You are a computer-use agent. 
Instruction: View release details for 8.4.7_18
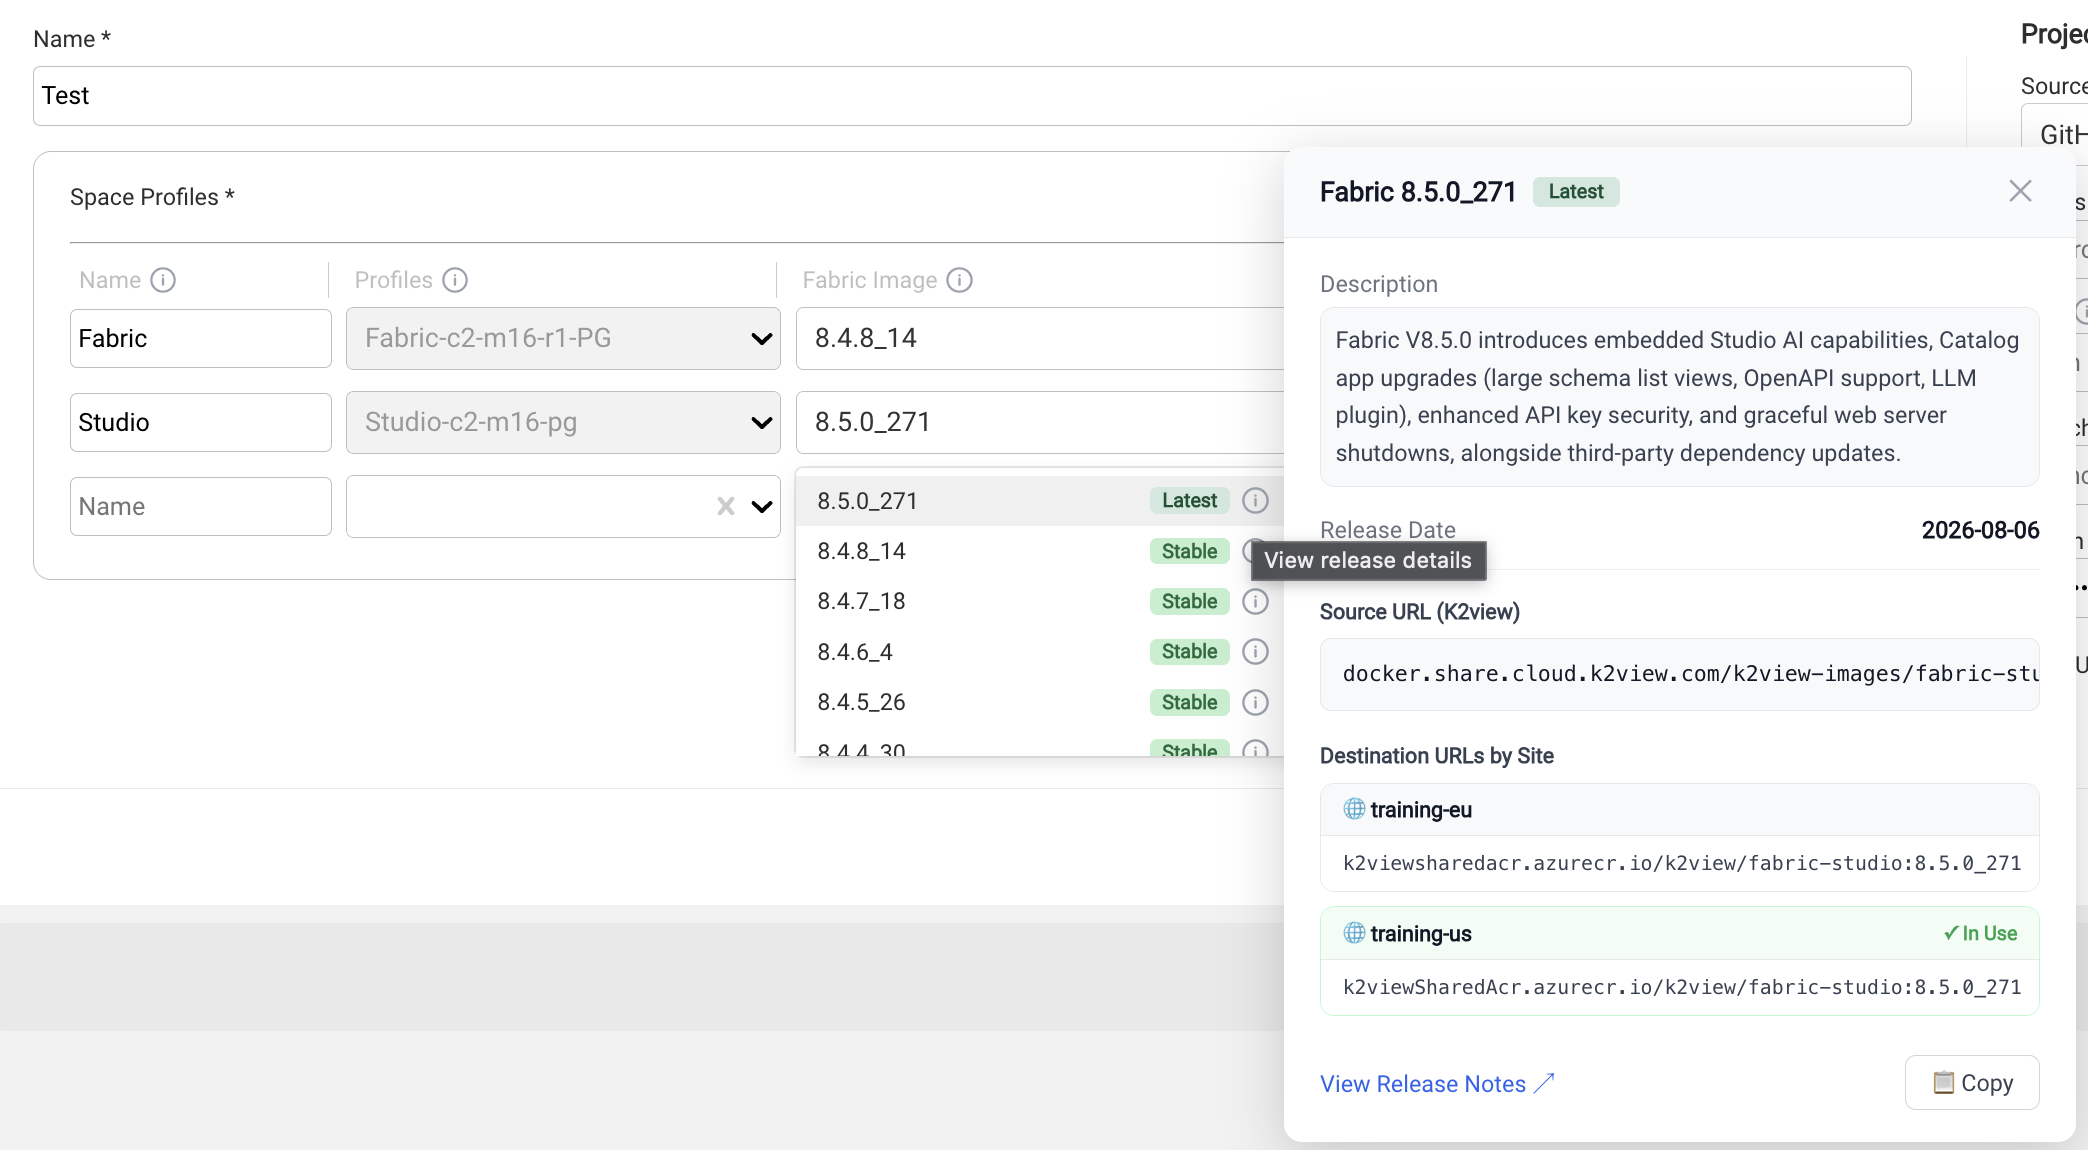coord(1255,601)
